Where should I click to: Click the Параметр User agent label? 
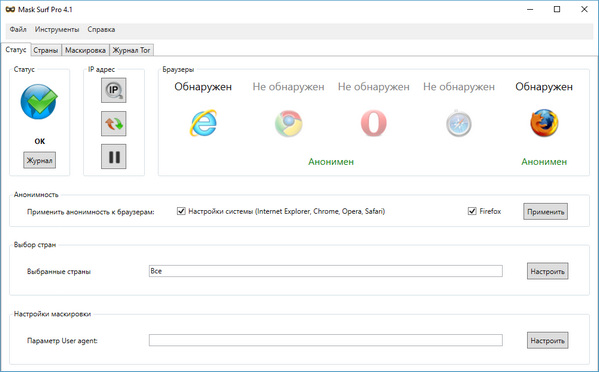[62, 340]
